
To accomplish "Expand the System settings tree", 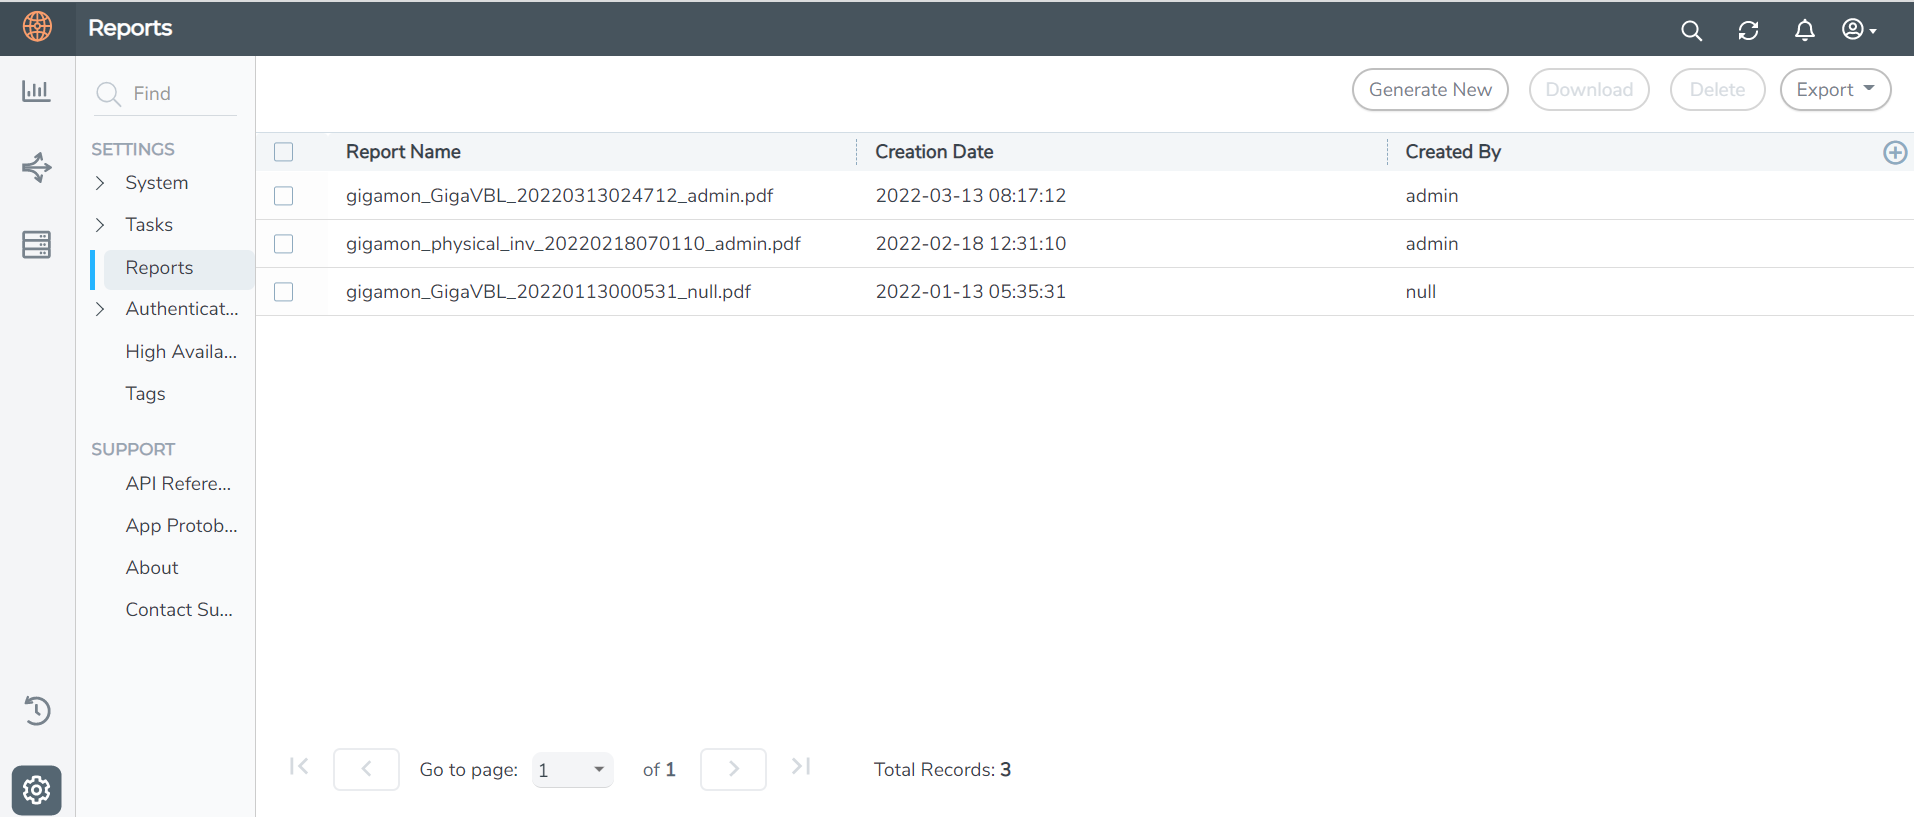I will tap(100, 183).
